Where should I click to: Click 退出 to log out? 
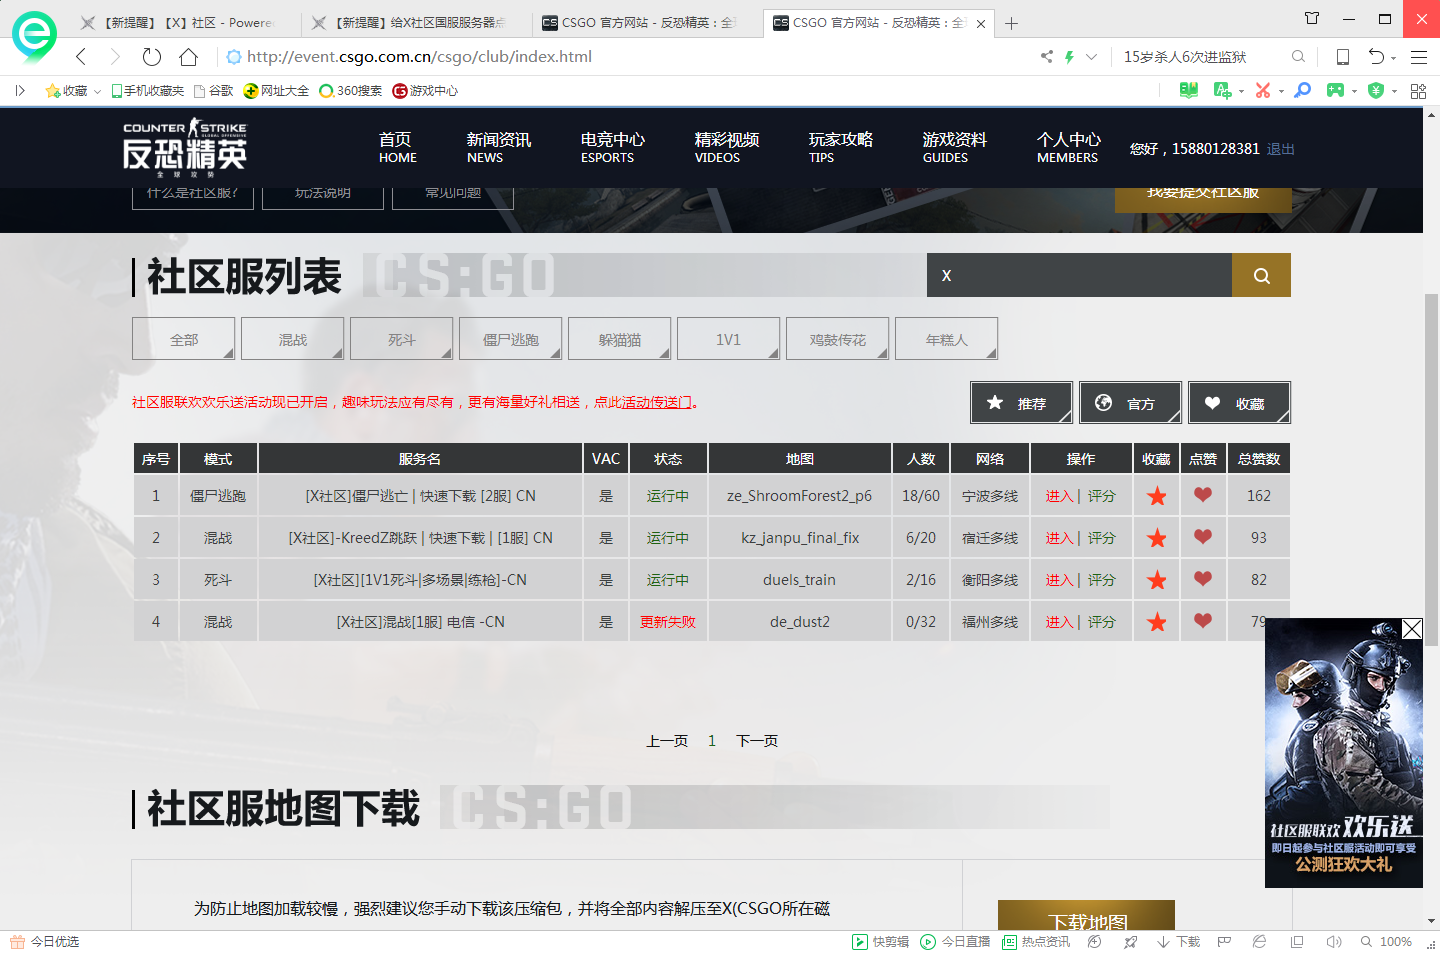coord(1281,148)
